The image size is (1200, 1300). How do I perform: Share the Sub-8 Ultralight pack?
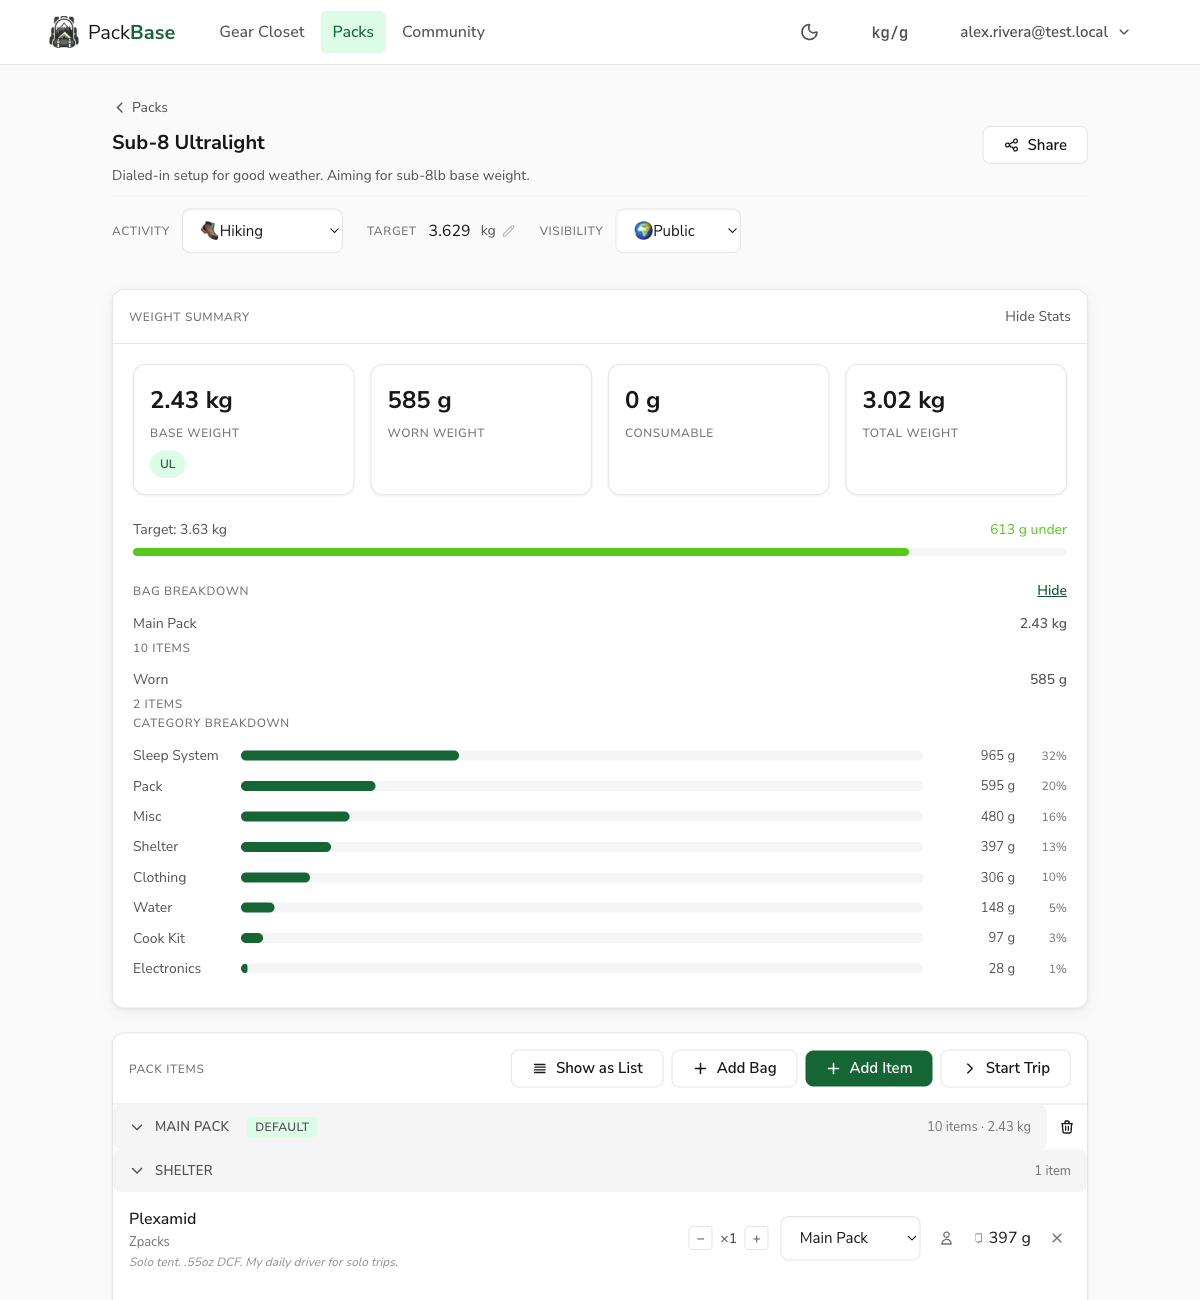click(1035, 145)
